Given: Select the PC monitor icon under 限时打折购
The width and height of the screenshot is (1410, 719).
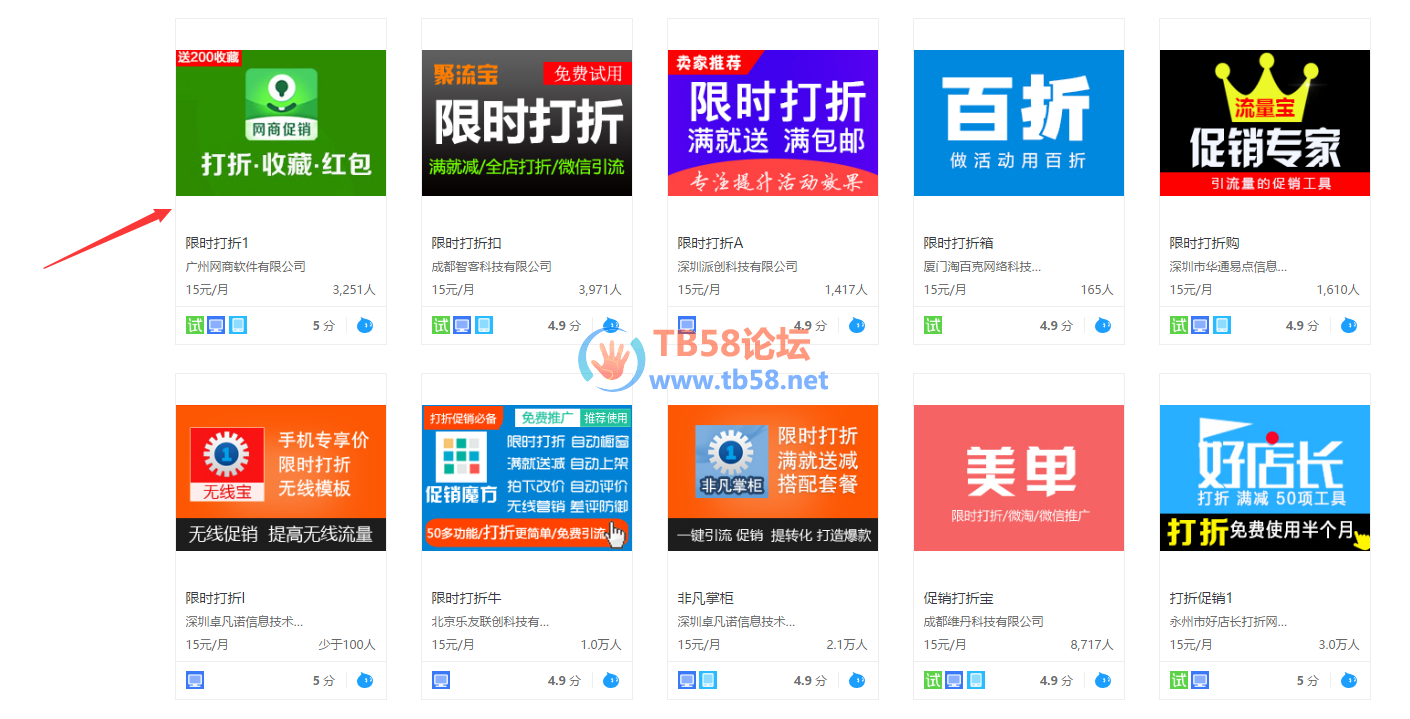Looking at the screenshot, I should click(1200, 325).
